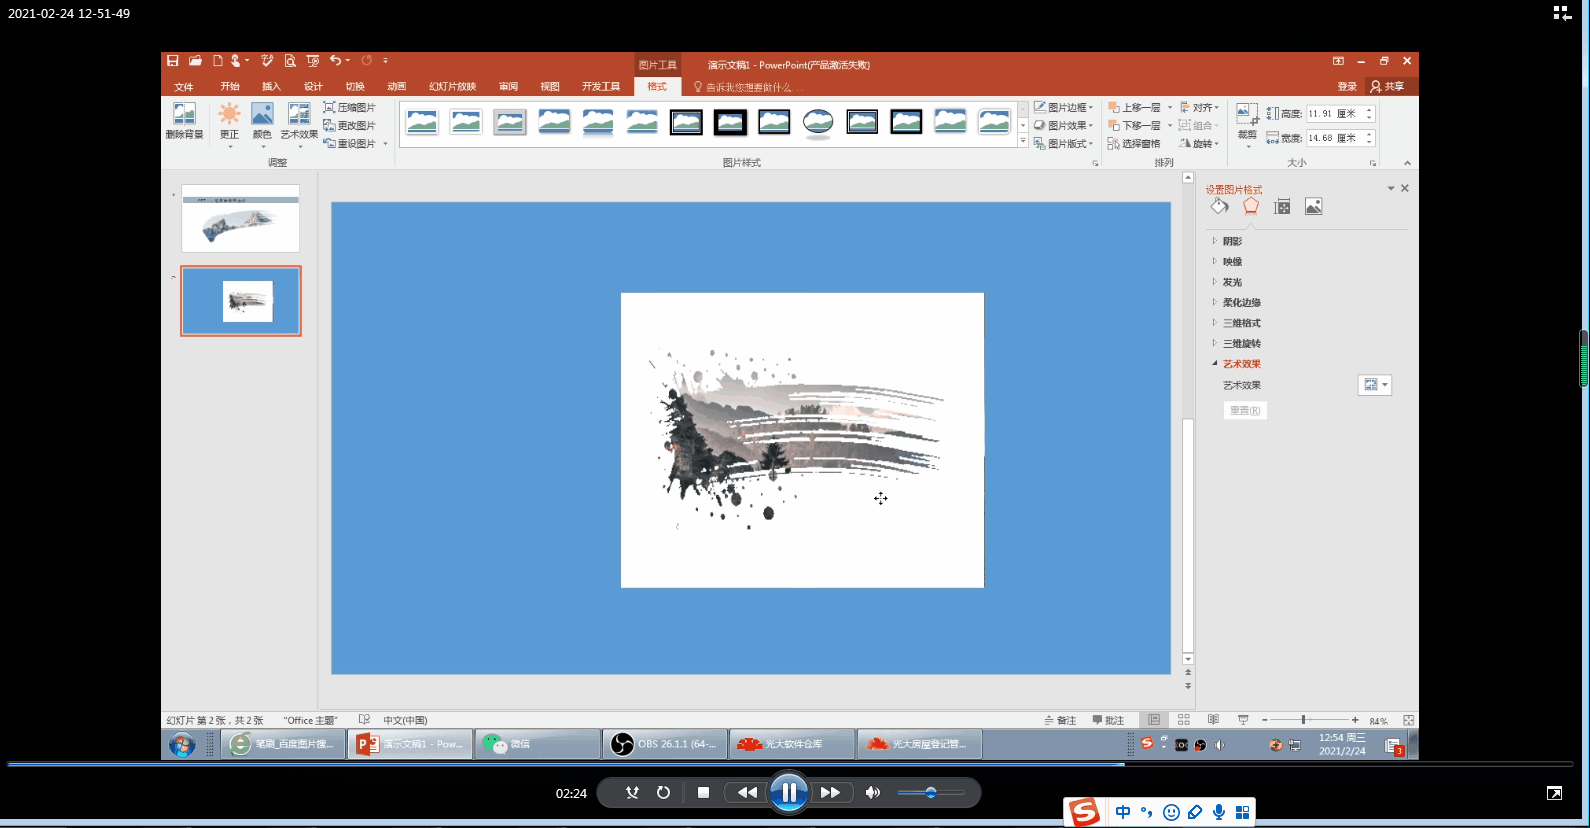Apply the thick black frame picture style

pos(730,122)
